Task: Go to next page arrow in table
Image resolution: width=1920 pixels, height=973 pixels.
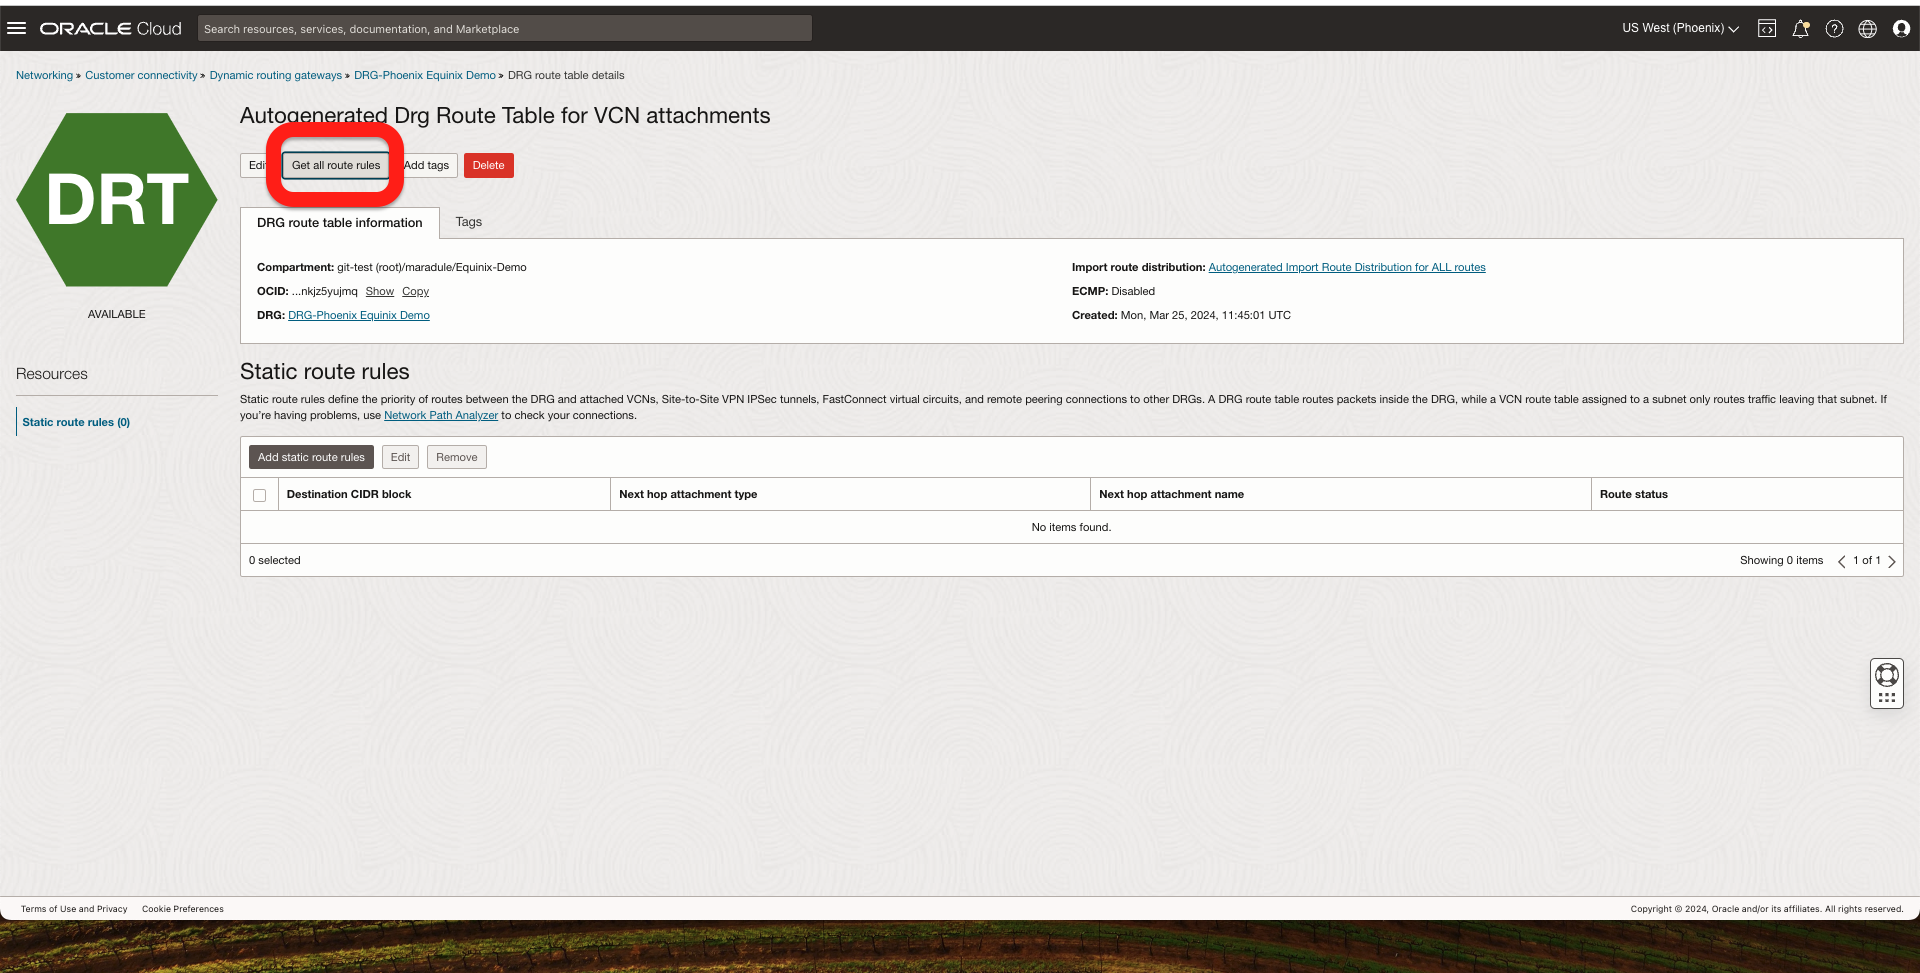Action: click(1892, 561)
